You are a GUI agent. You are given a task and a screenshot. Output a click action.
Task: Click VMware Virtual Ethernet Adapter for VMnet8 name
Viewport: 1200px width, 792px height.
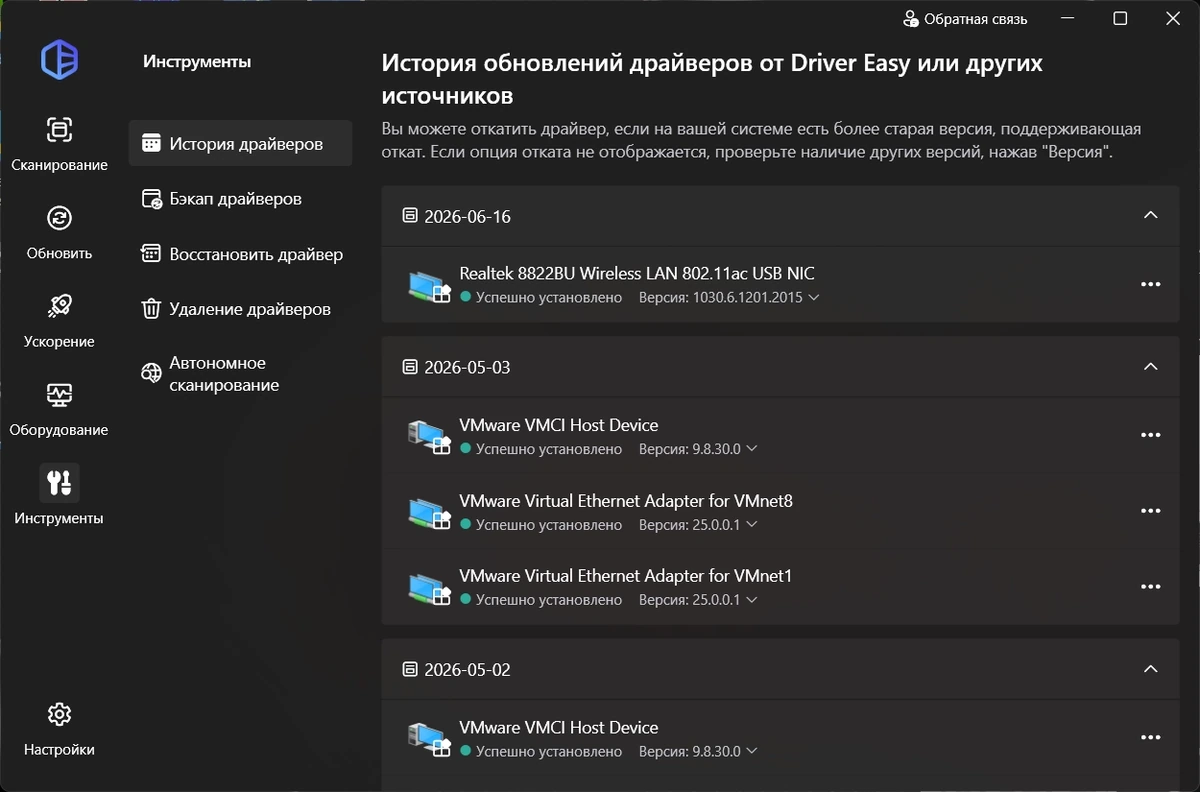(x=626, y=500)
